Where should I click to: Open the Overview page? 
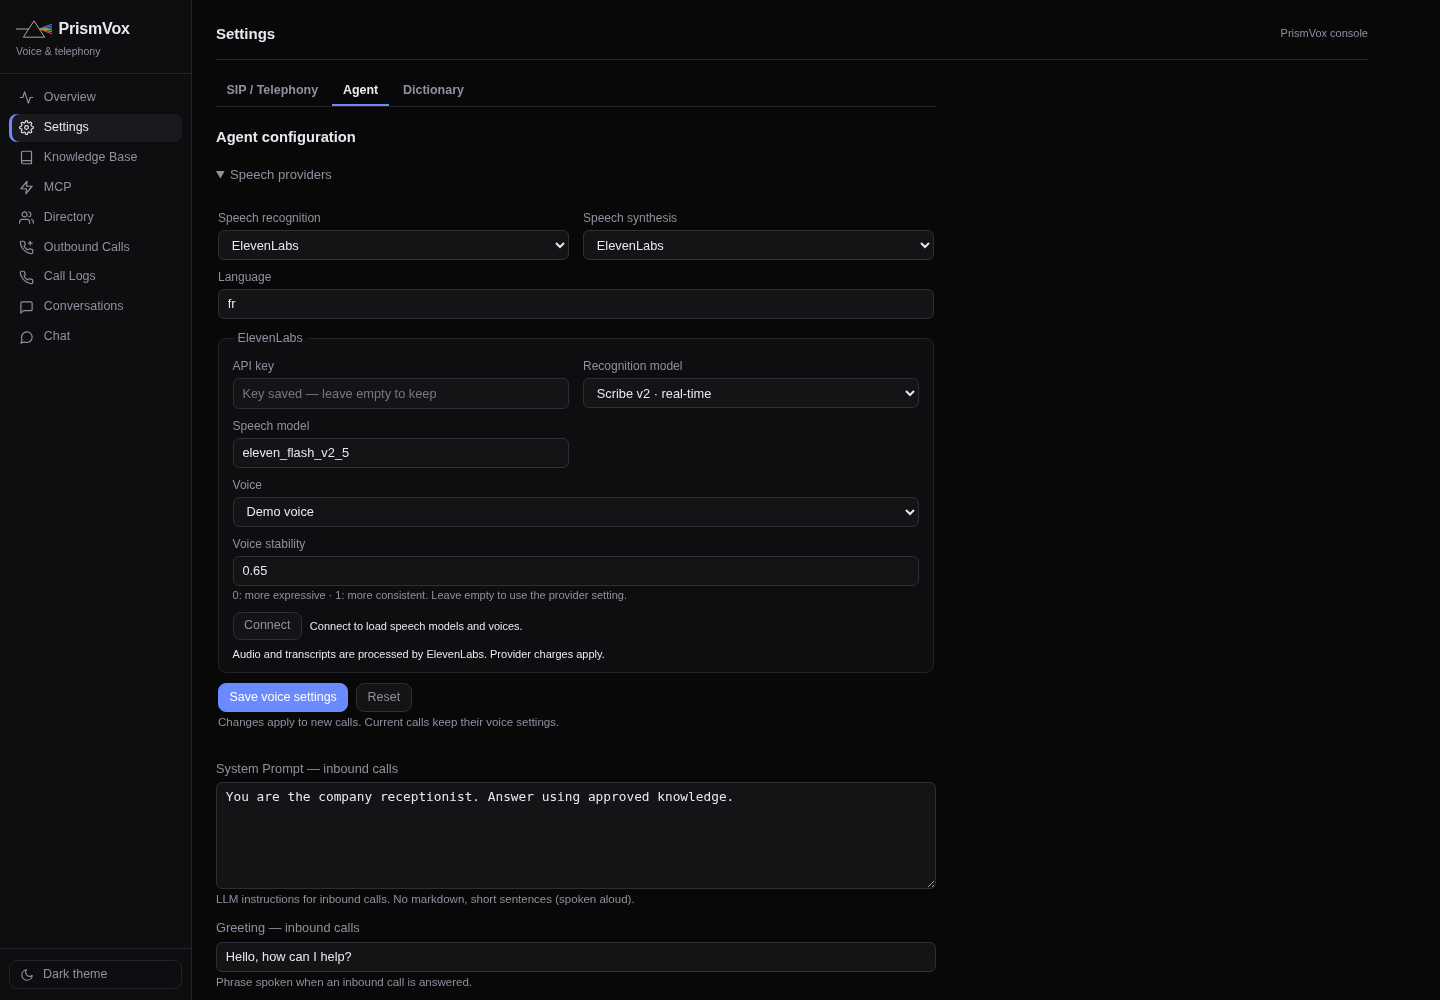pos(95,97)
